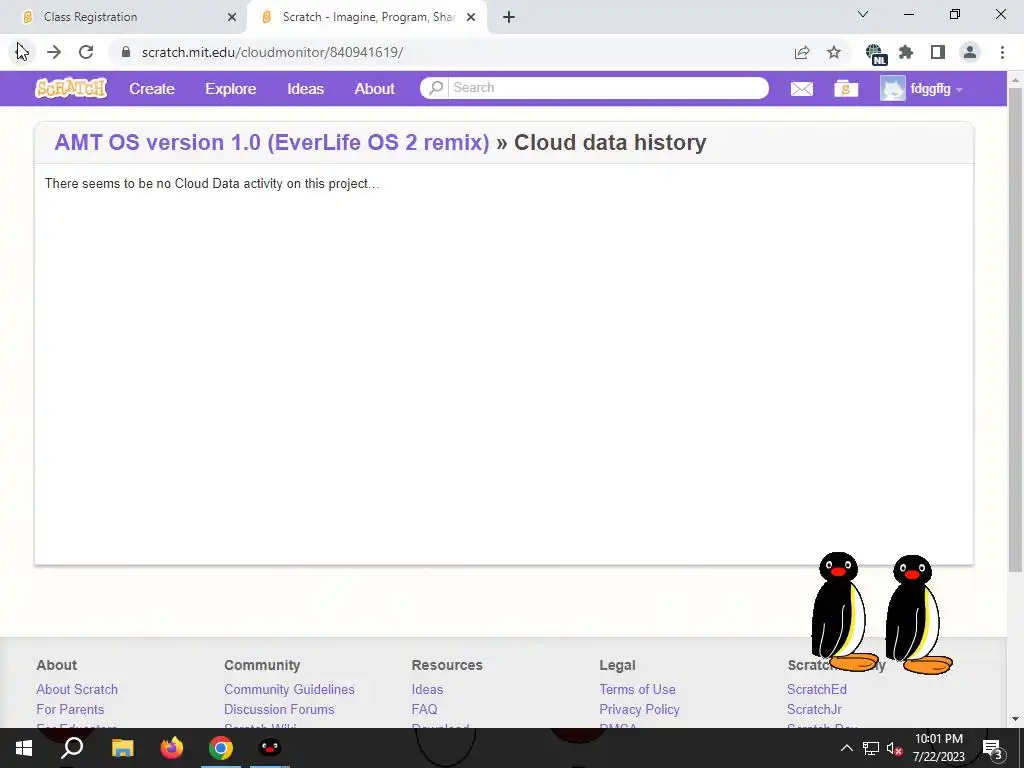Open the NL globe extension icon
This screenshot has width=1024, height=768.
[875, 54]
